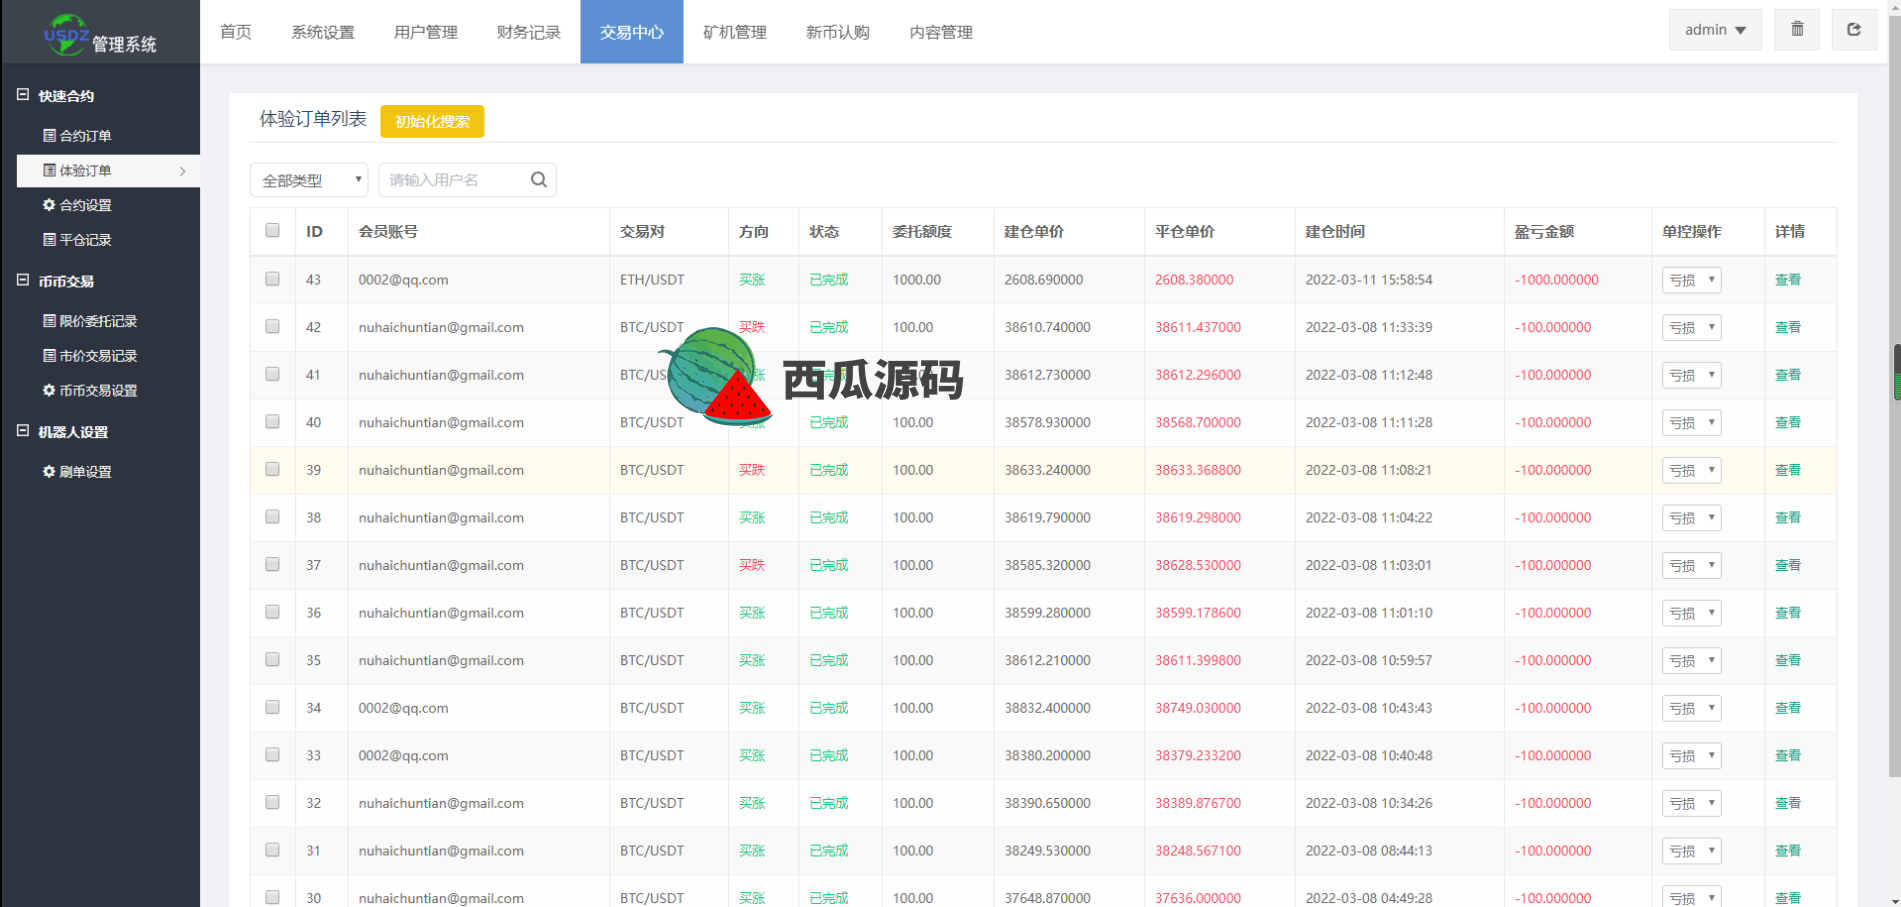Check the checkbox for order ID 35

coord(272,659)
